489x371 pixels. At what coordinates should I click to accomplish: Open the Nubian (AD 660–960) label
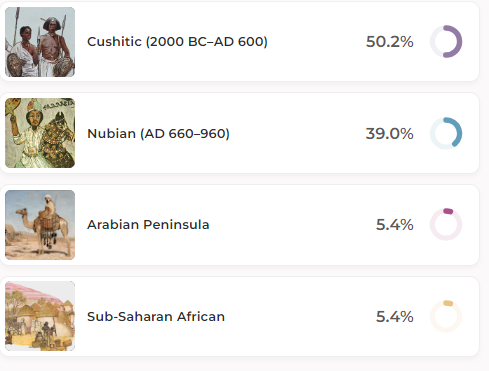pos(158,134)
